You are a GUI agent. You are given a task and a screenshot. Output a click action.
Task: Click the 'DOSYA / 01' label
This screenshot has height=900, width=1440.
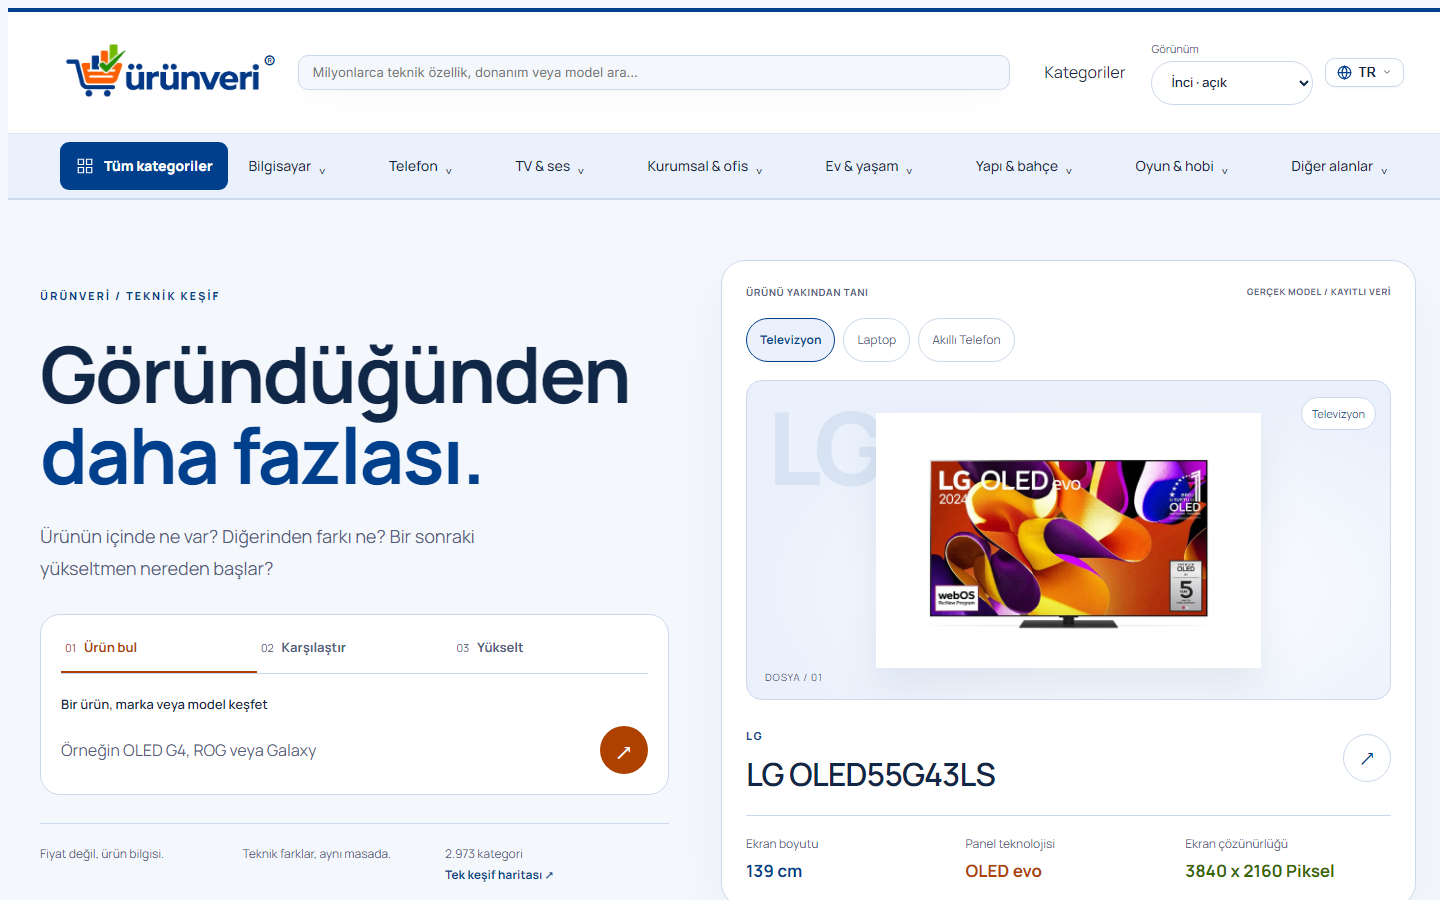click(794, 678)
